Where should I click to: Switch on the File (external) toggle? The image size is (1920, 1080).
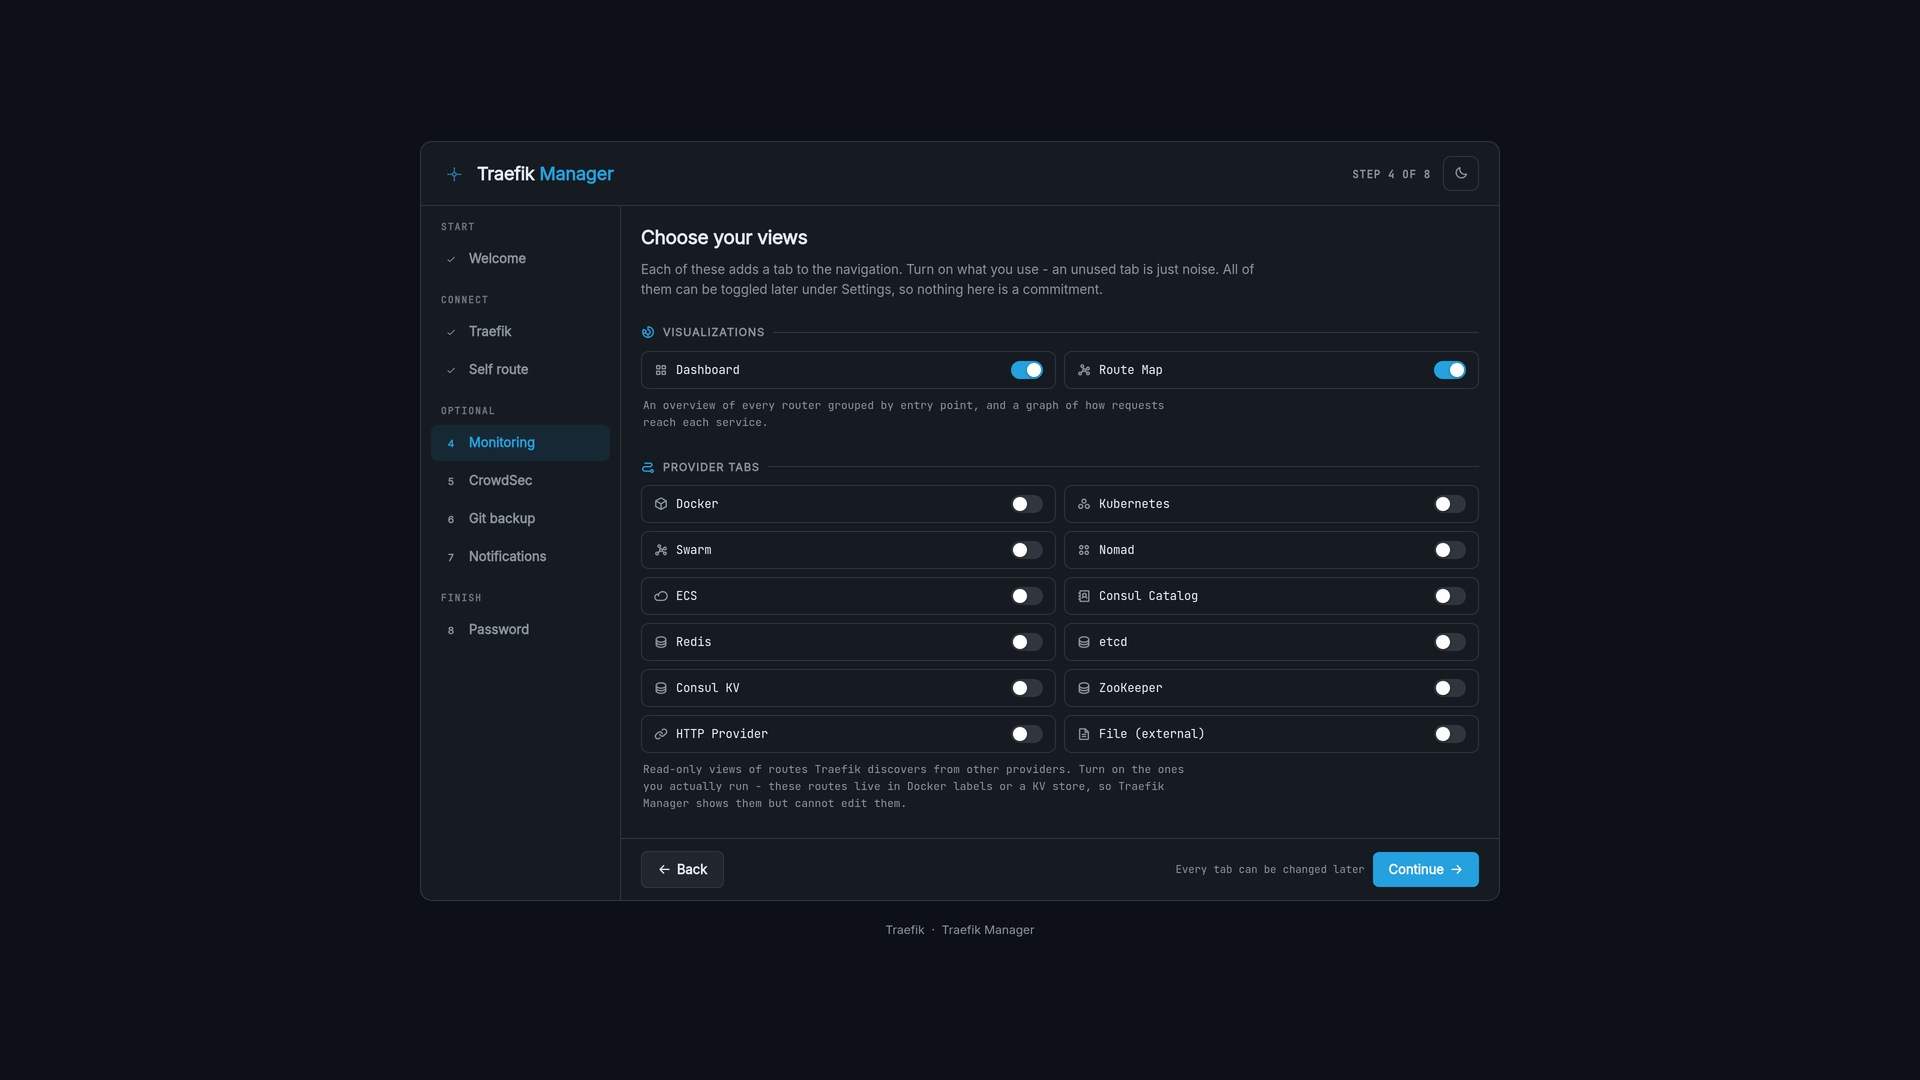pos(1450,734)
